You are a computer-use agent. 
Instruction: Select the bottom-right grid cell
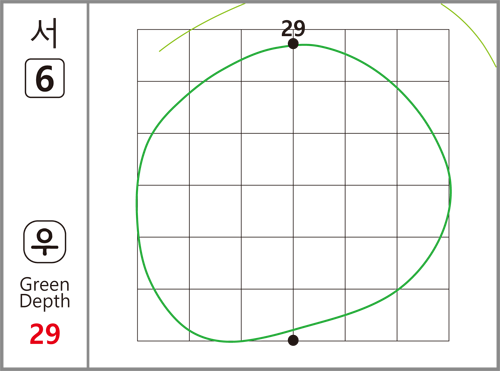(423, 315)
